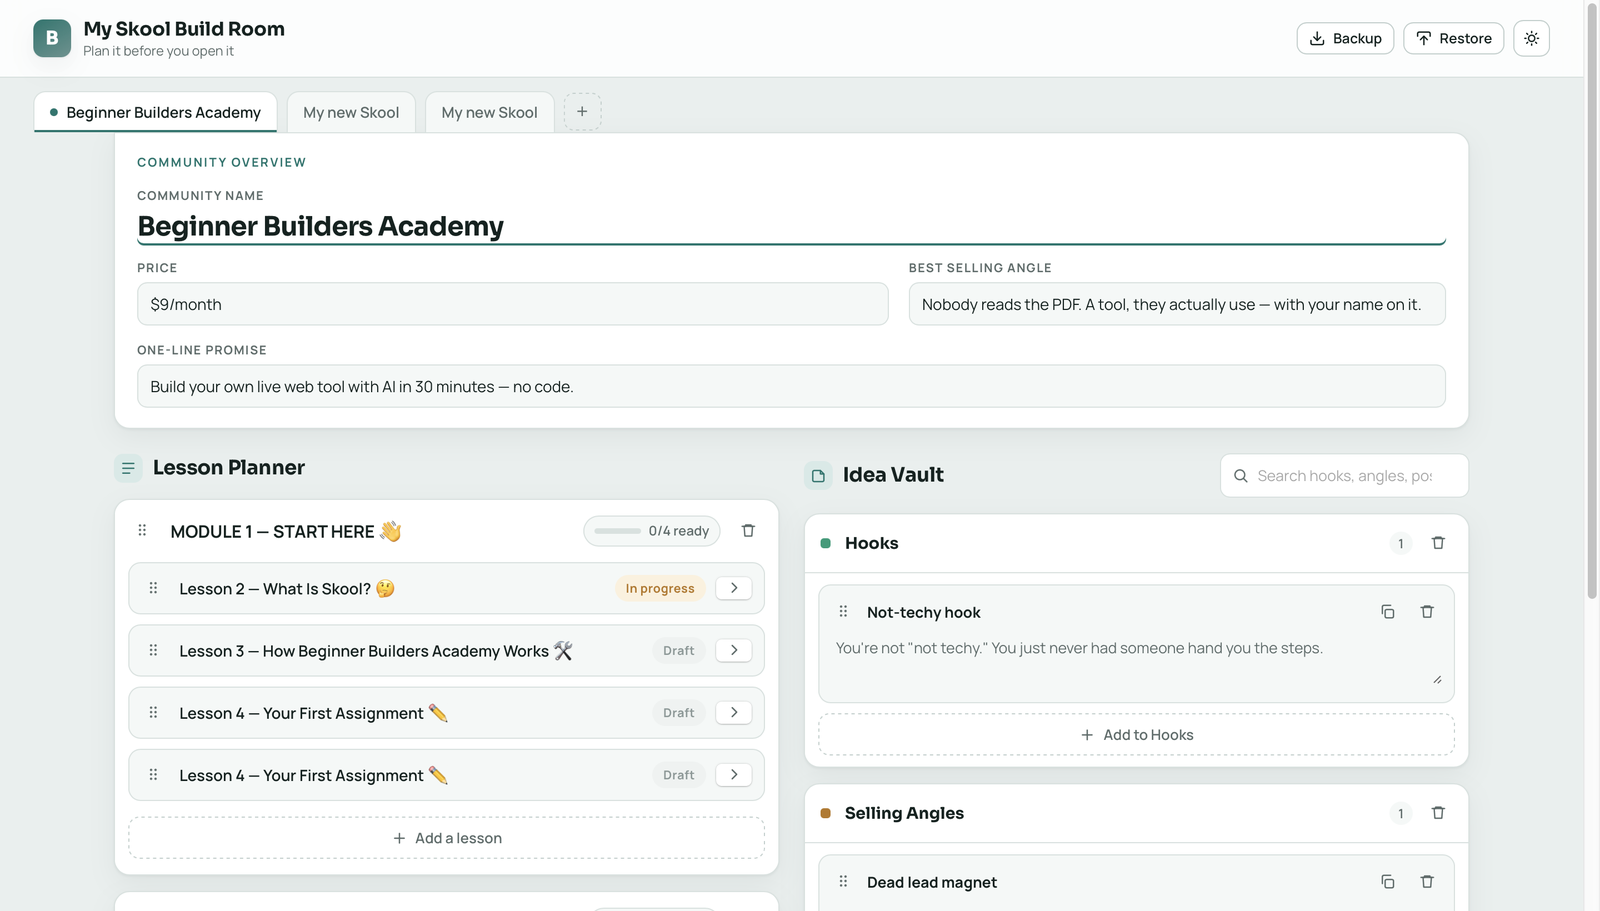Toggle the light/dark theme sun icon
Image resolution: width=1600 pixels, height=911 pixels.
coord(1531,38)
